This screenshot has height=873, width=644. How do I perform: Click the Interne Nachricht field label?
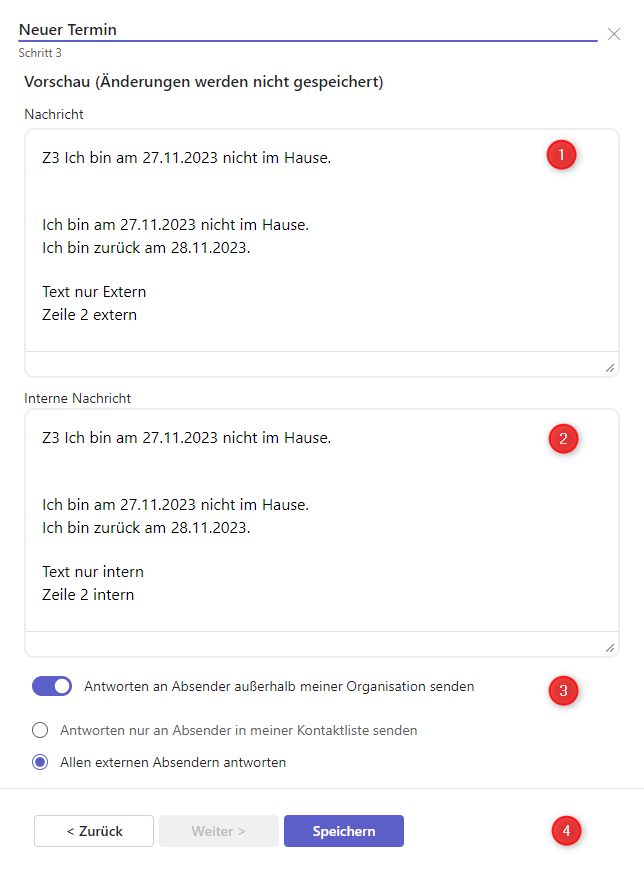point(78,397)
